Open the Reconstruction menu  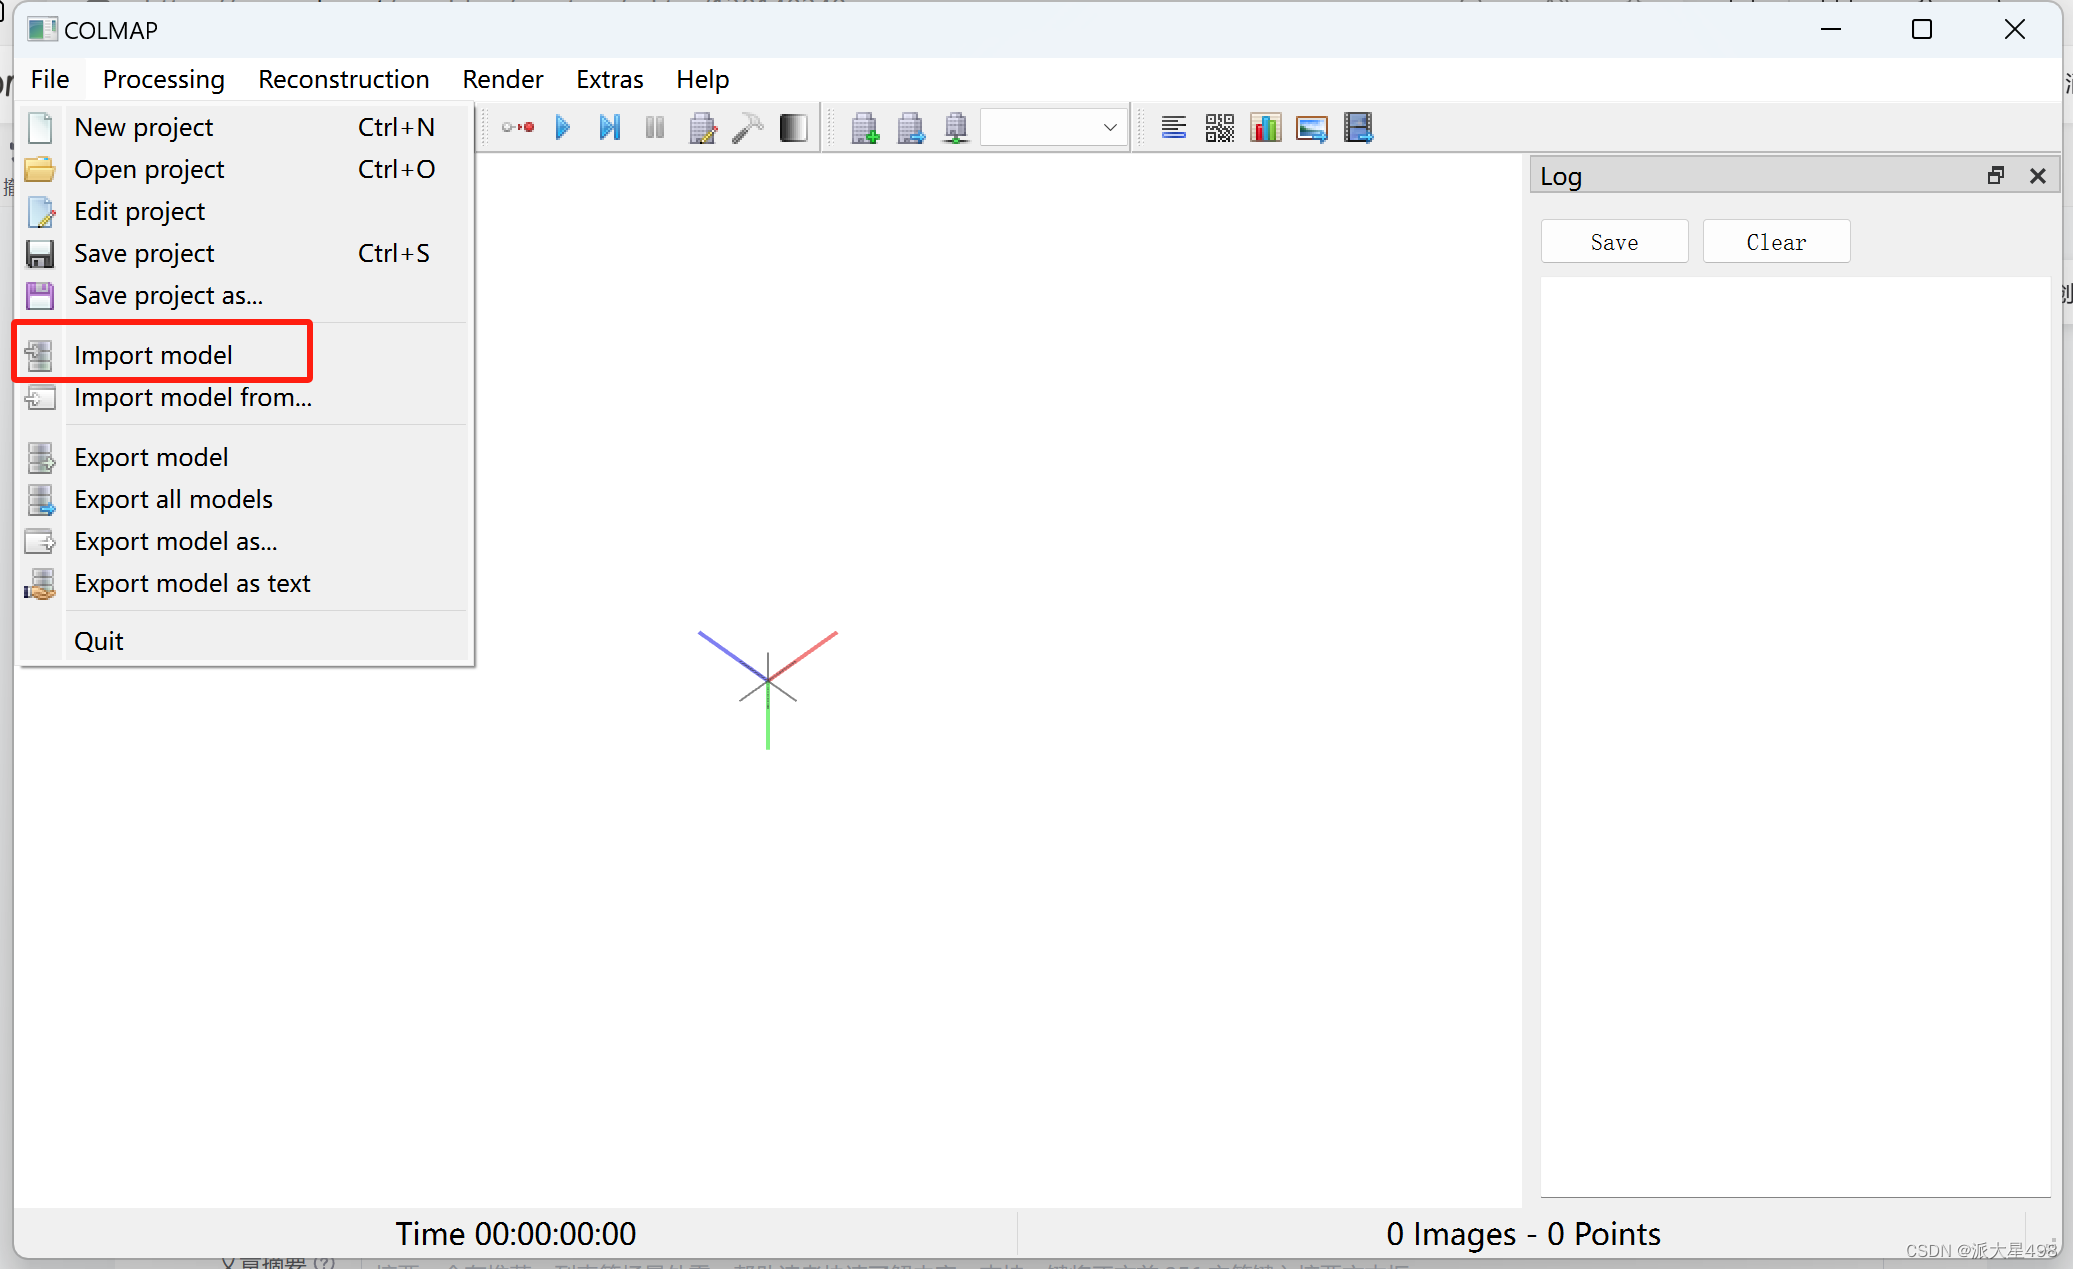[343, 79]
